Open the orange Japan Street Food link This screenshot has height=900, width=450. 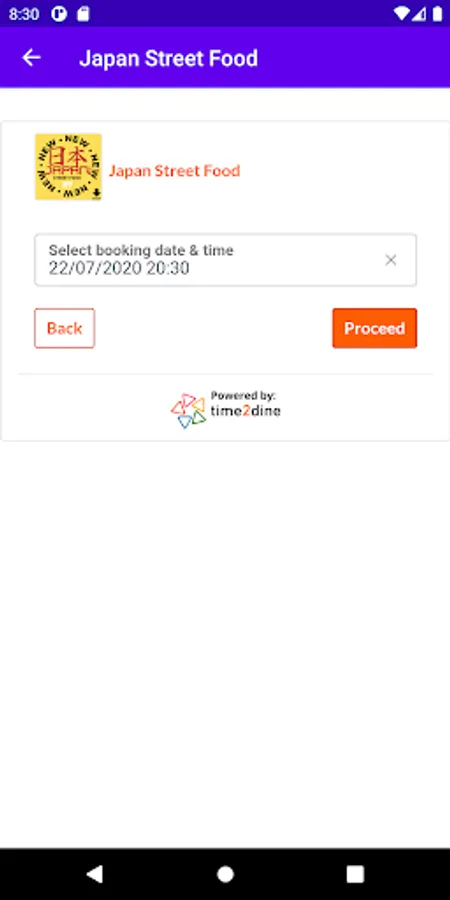pyautogui.click(x=174, y=171)
